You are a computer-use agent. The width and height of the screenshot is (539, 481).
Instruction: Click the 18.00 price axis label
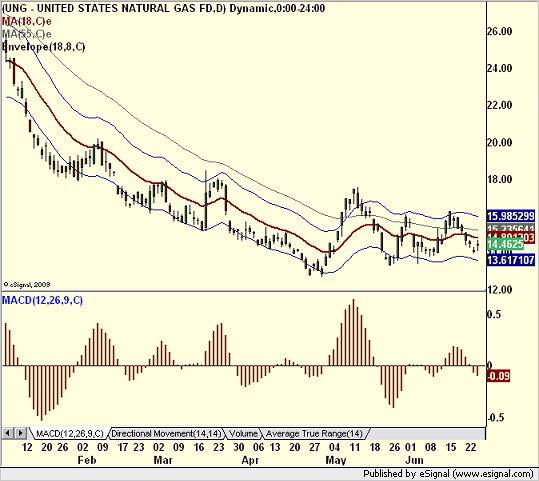click(499, 179)
